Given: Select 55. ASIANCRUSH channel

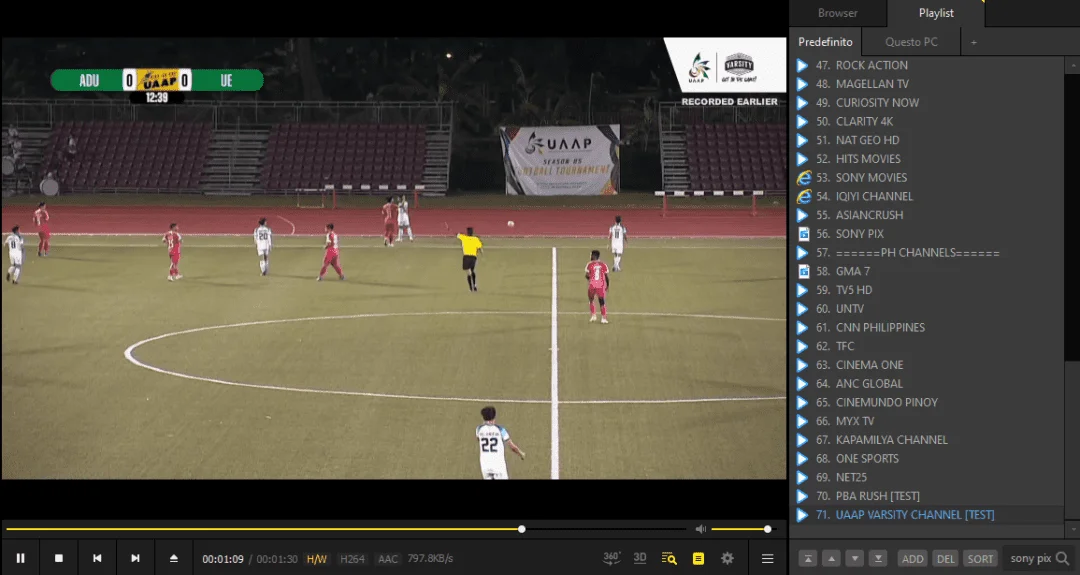Looking at the screenshot, I should [926, 215].
